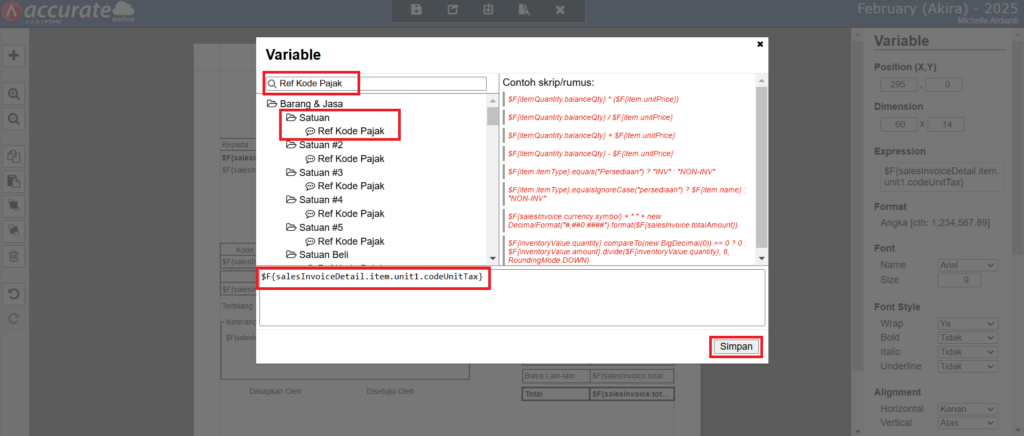Image resolution: width=1024 pixels, height=436 pixels.
Task: Click the zoom in magnifier icon
Action: 15,93
